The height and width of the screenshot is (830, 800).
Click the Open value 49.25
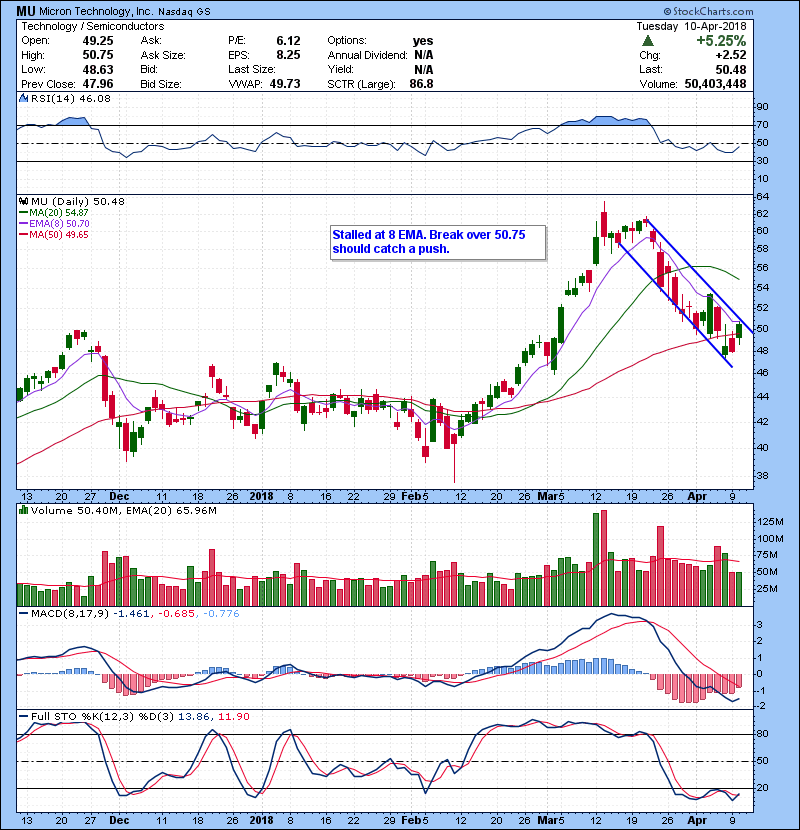coord(97,41)
